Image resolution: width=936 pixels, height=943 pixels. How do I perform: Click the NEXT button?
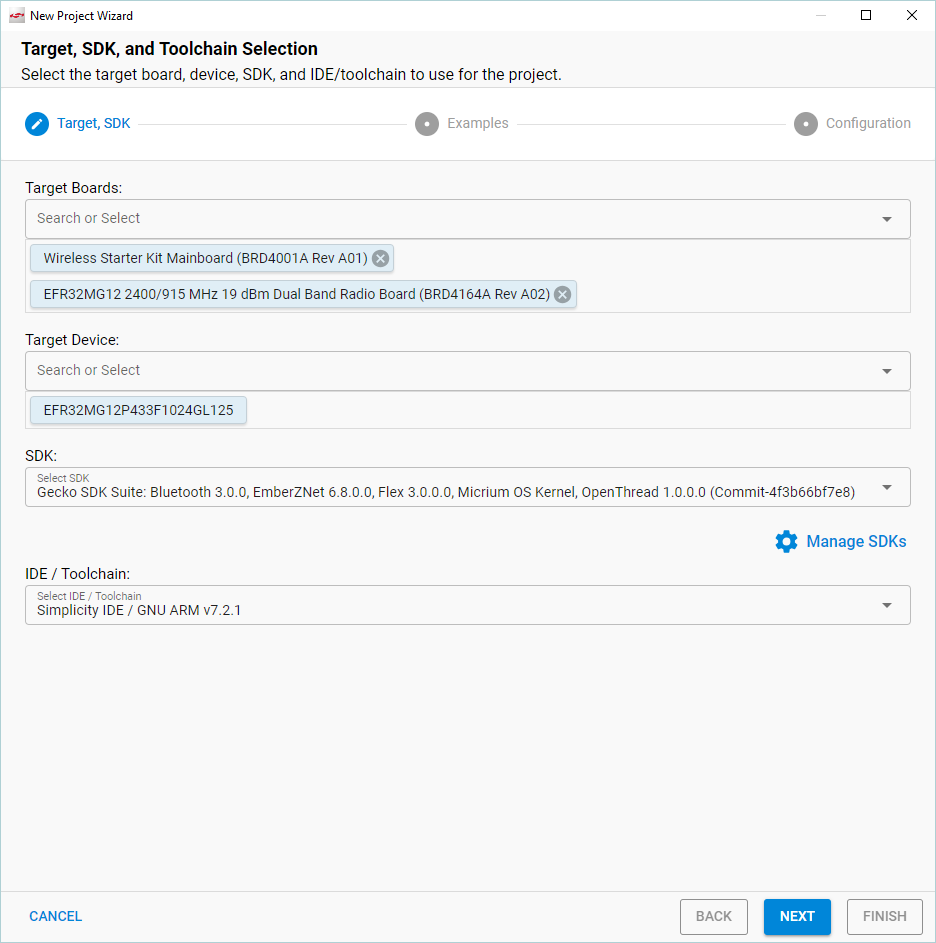click(797, 916)
